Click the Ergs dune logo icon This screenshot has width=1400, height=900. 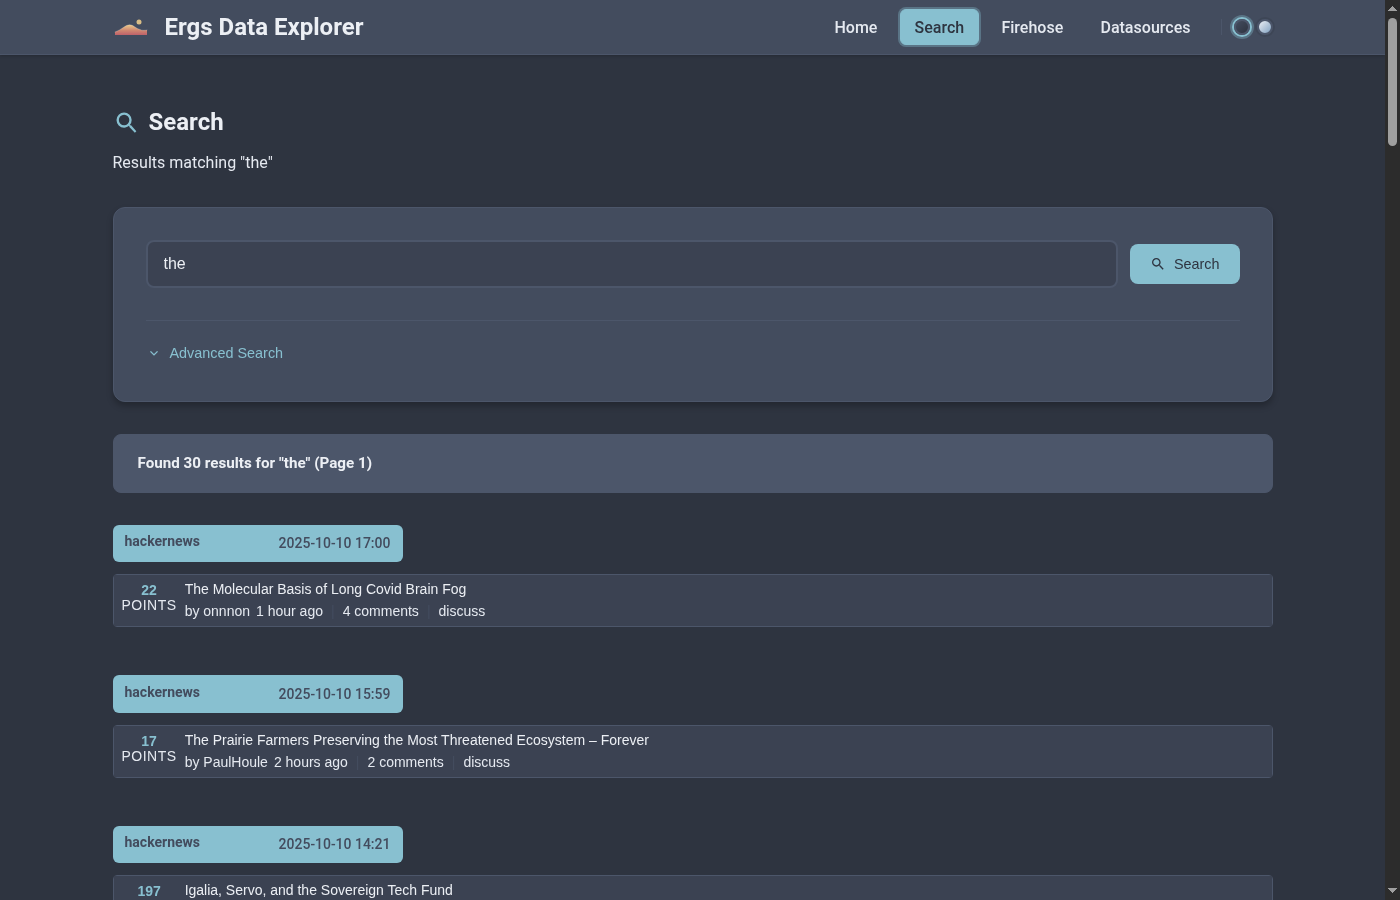[x=131, y=27]
